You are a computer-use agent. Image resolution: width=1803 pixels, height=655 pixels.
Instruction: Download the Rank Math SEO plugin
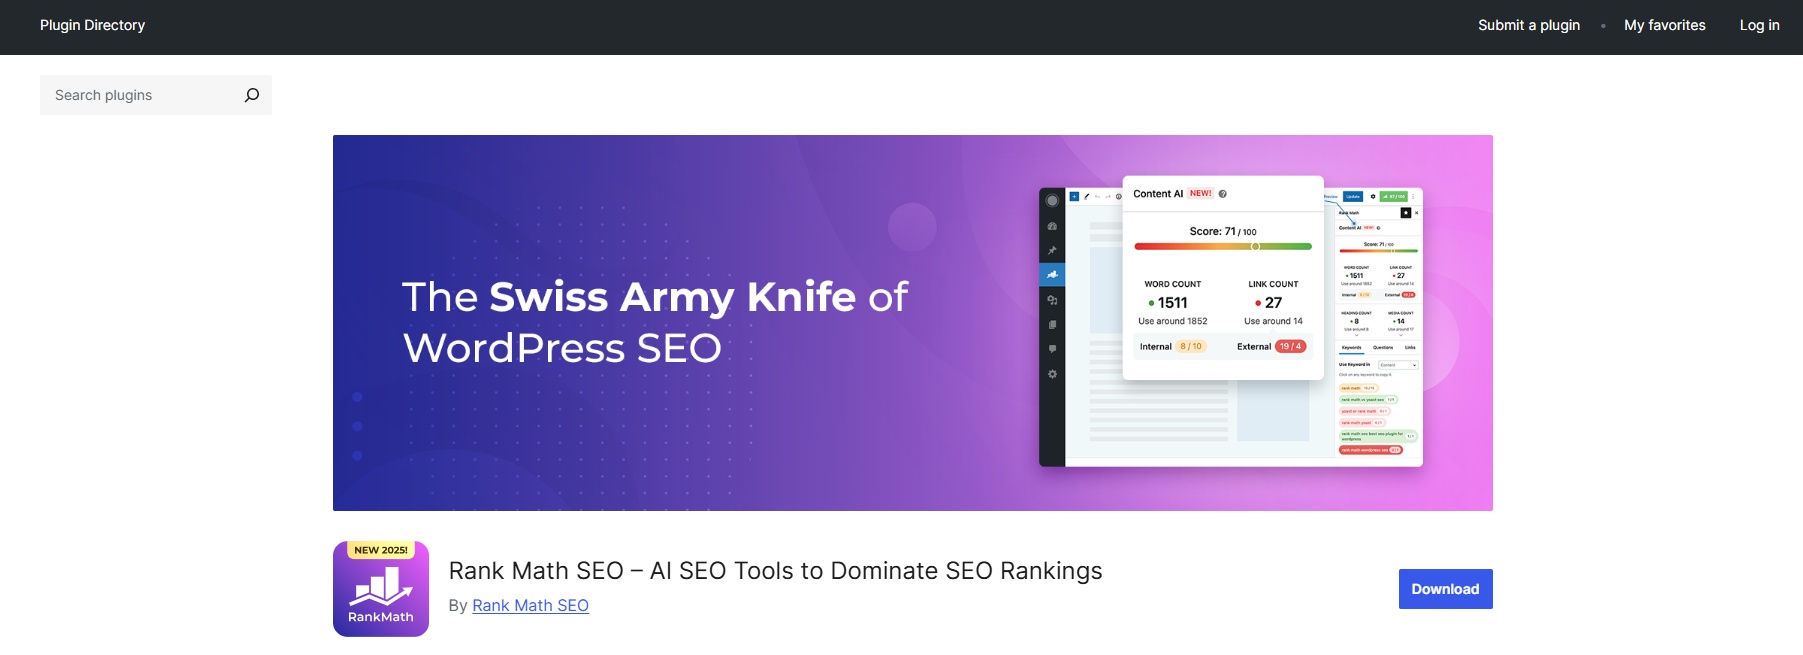[x=1445, y=589]
